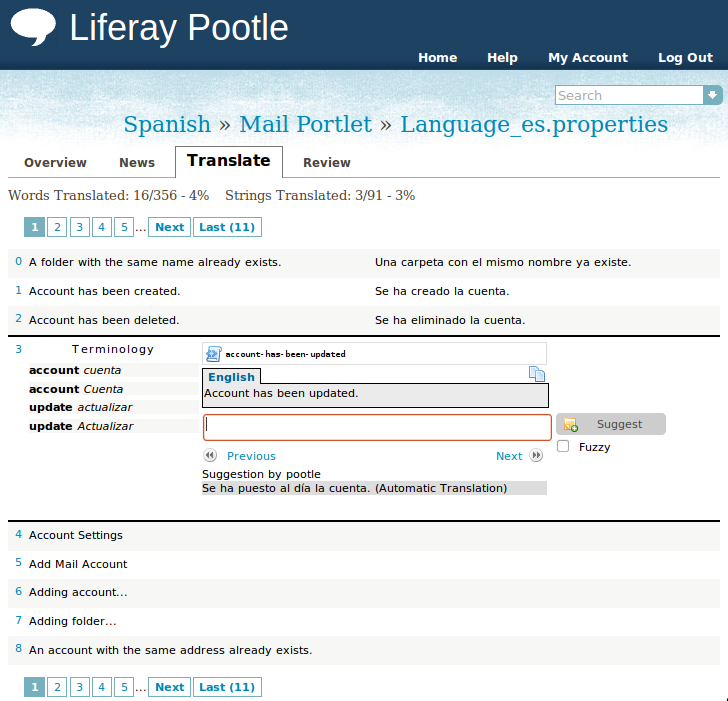Click in the translation text box
This screenshot has width=728, height=701.
(377, 427)
